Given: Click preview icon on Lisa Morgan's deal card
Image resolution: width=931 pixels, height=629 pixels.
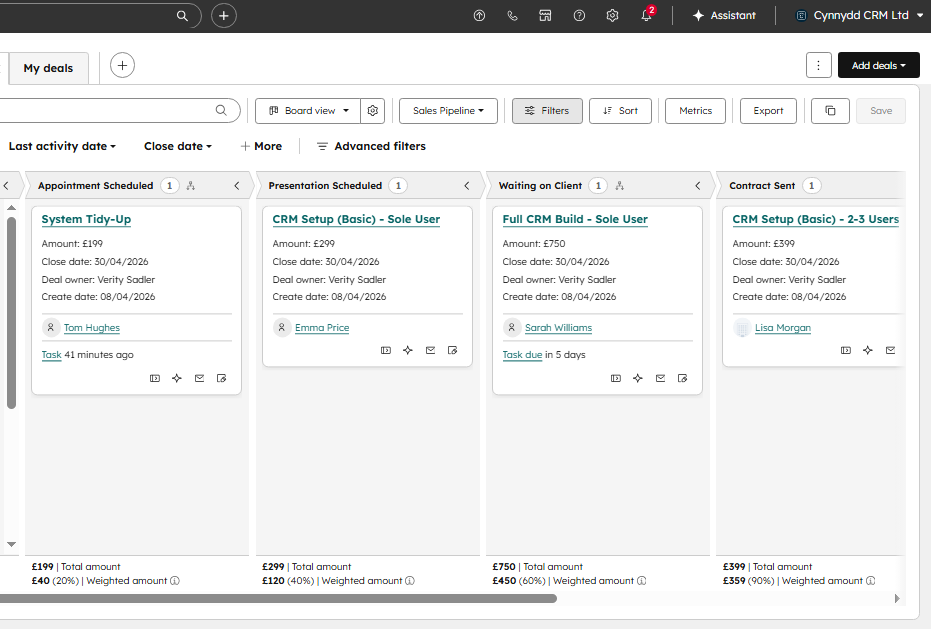Looking at the screenshot, I should [x=846, y=350].
